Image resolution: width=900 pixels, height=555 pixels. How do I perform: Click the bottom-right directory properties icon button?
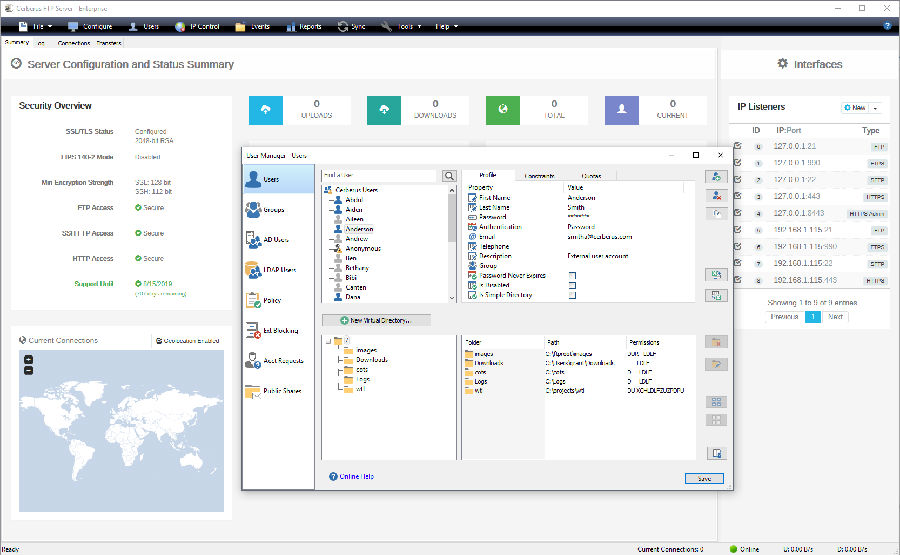tap(716, 453)
